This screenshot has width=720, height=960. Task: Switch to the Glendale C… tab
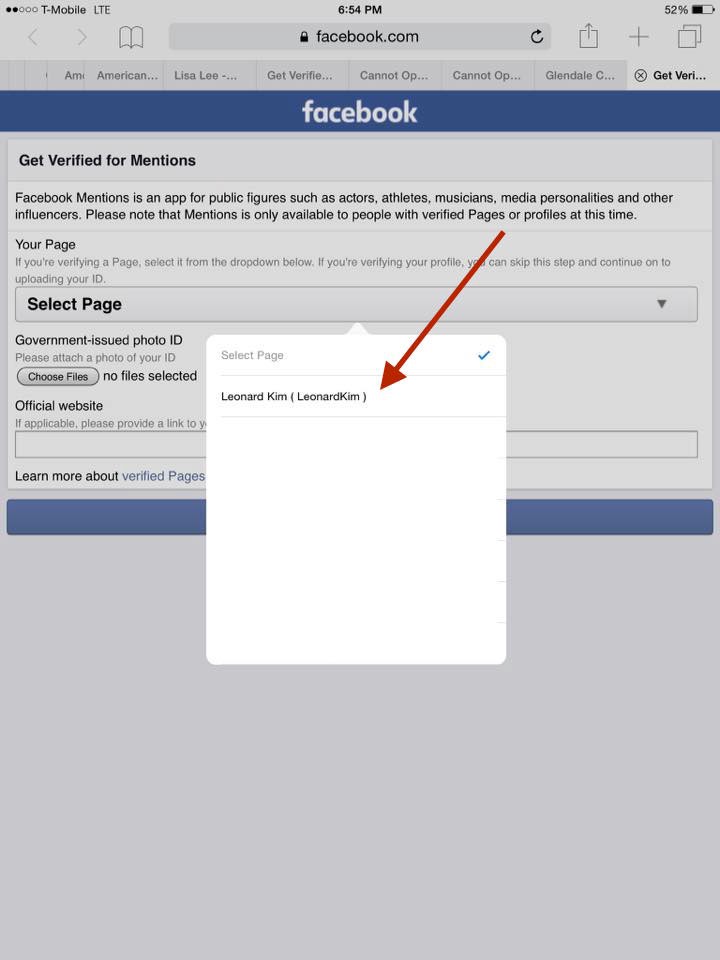[x=580, y=75]
